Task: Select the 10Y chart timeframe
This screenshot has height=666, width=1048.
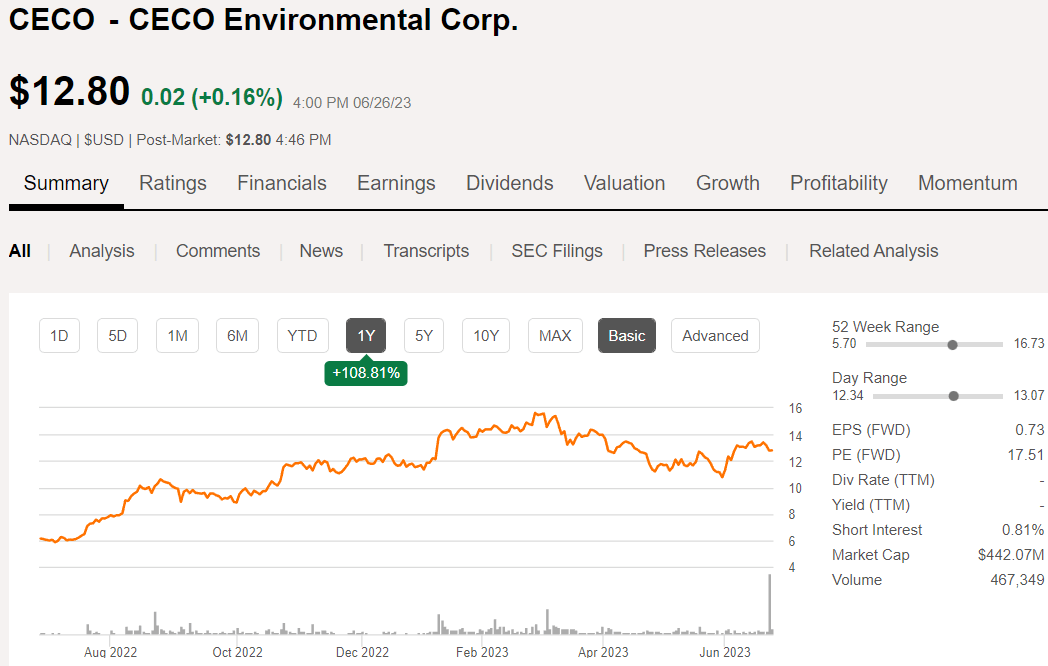Action: pyautogui.click(x=485, y=335)
